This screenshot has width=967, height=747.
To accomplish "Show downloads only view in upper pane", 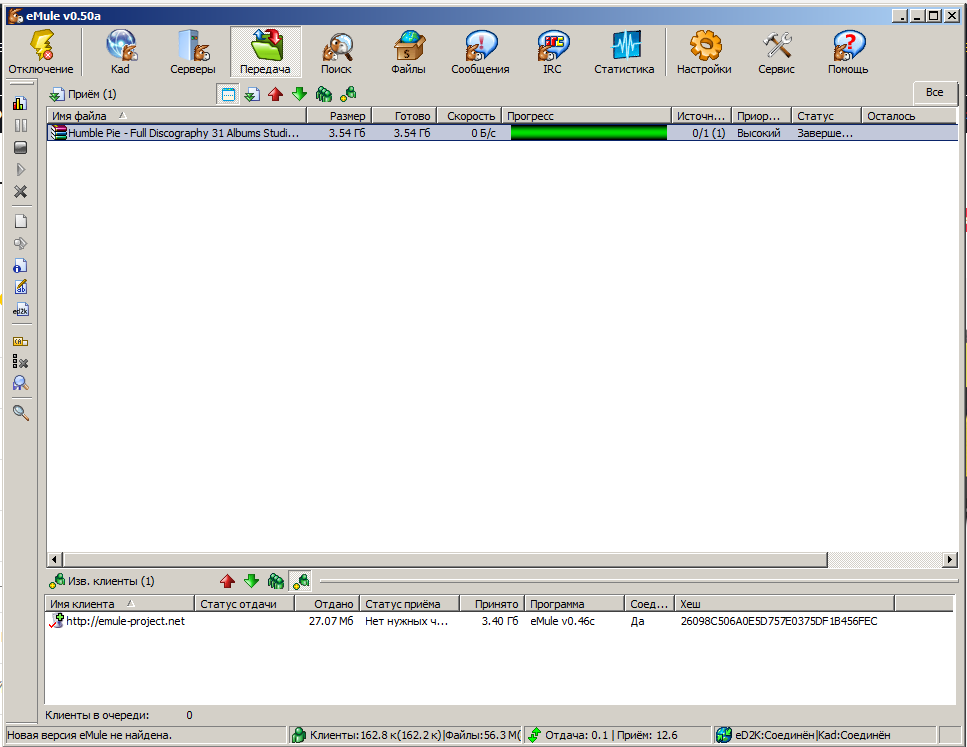I will (x=252, y=94).
